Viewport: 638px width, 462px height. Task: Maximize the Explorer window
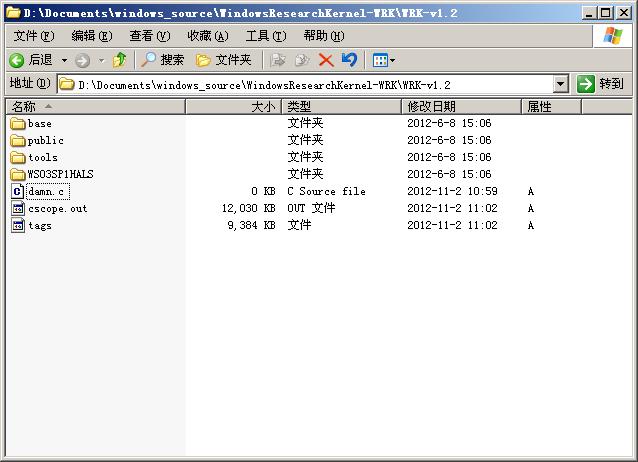pyautogui.click(x=605, y=13)
